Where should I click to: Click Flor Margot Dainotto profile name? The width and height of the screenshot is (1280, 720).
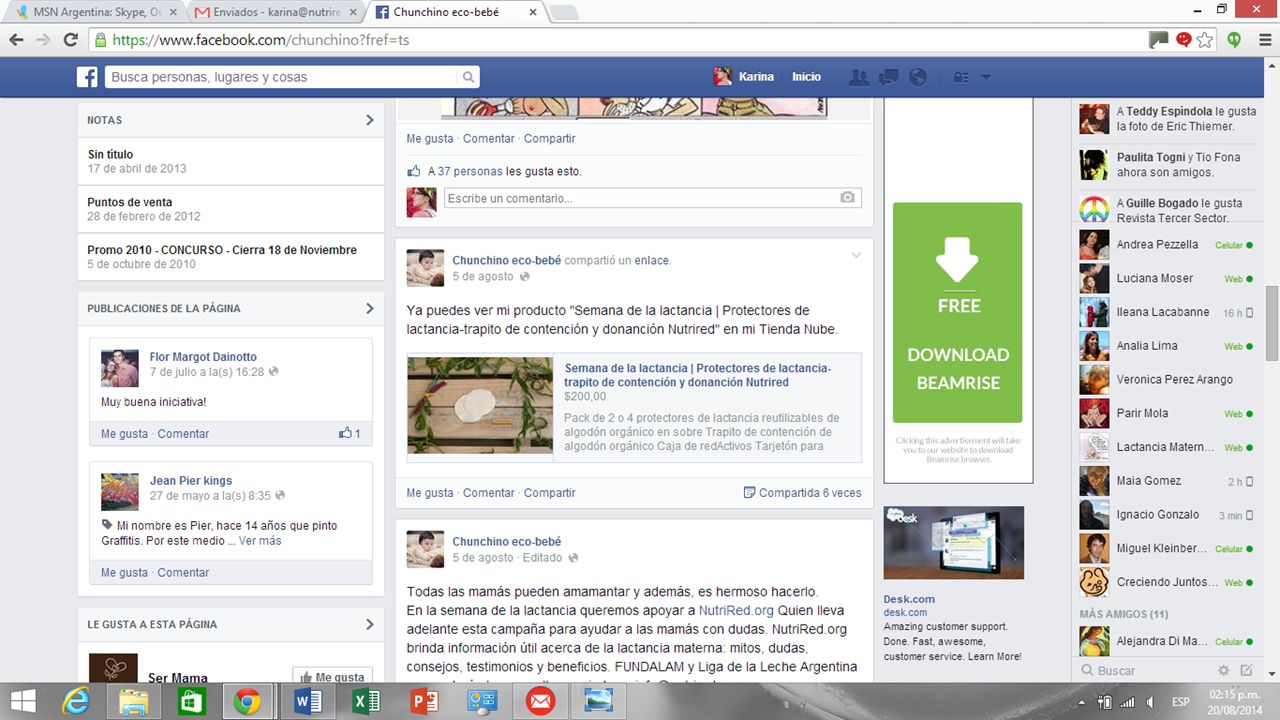[203, 356]
